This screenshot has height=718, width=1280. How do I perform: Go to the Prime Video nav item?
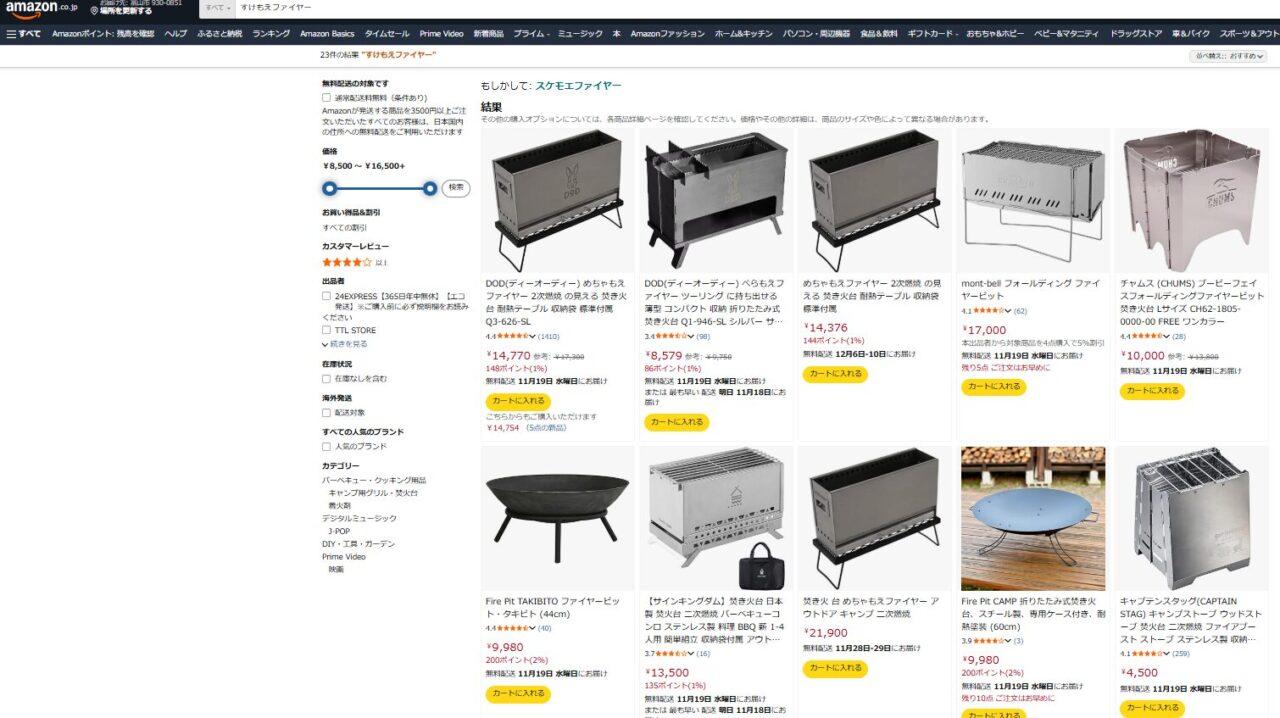(x=441, y=33)
